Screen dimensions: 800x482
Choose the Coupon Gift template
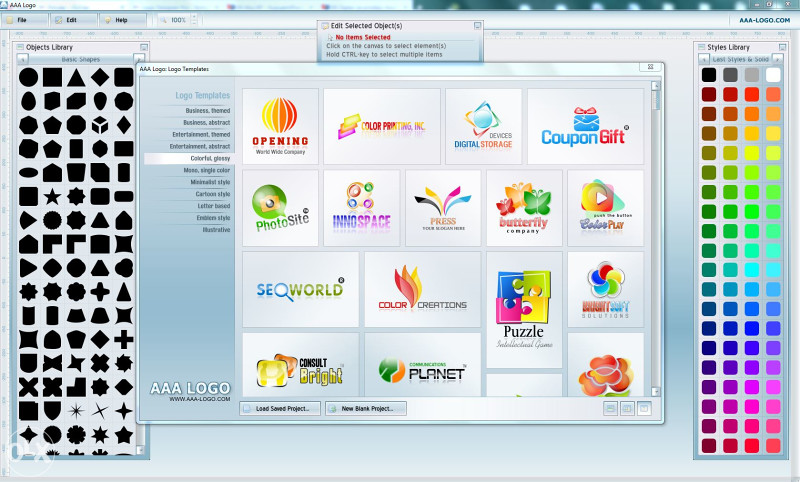click(585, 126)
